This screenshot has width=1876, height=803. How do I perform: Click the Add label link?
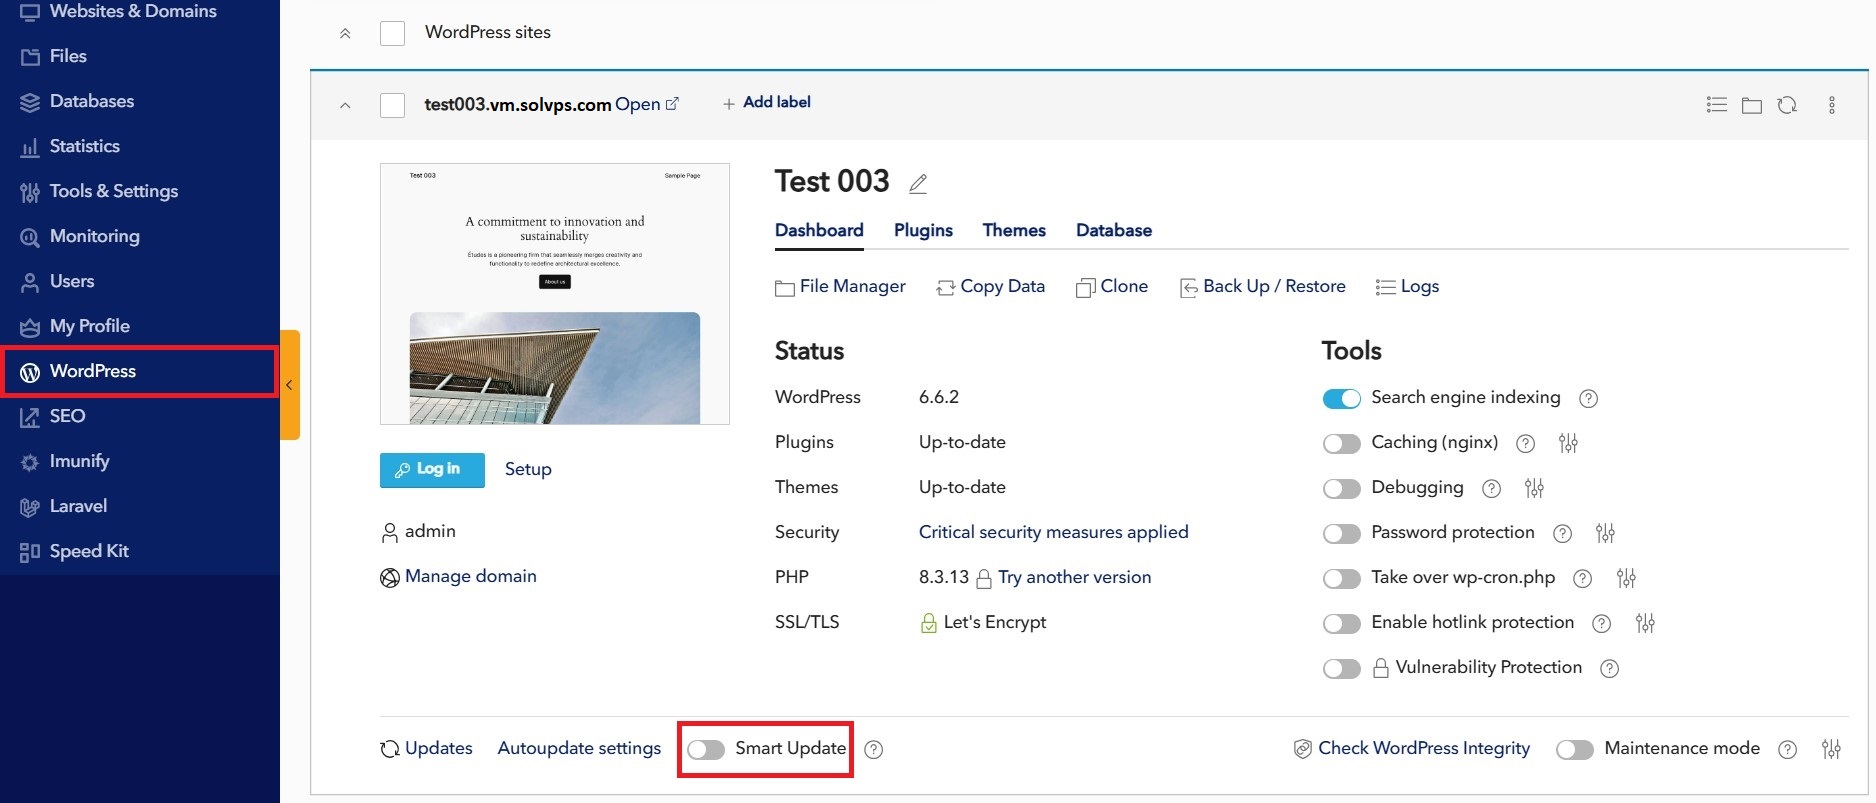pyautogui.click(x=766, y=102)
